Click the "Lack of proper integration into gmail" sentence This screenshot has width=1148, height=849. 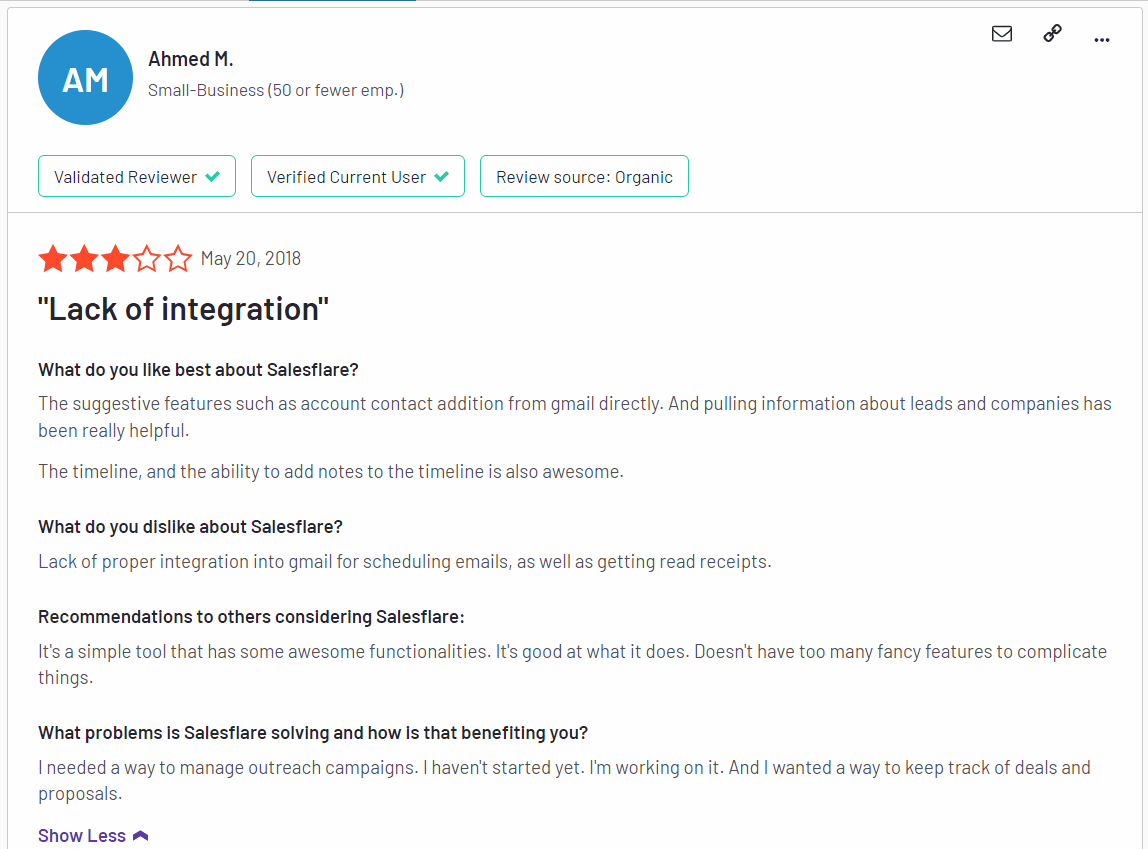(405, 561)
